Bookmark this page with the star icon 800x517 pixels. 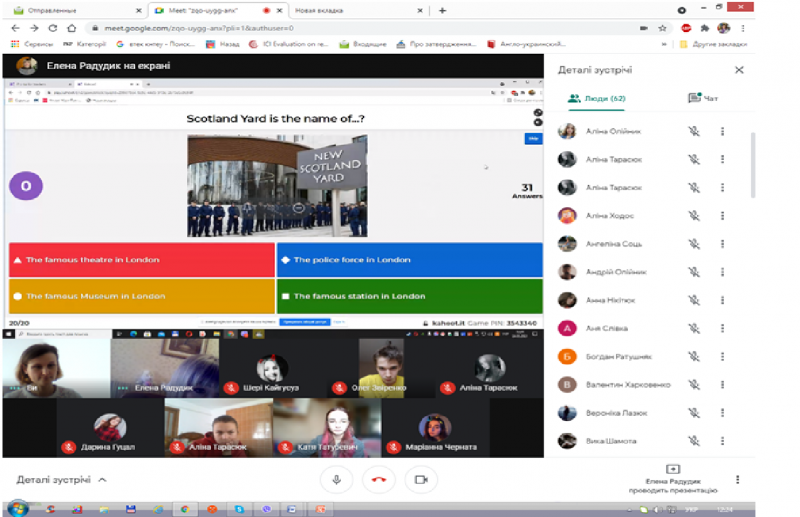pyautogui.click(x=662, y=28)
